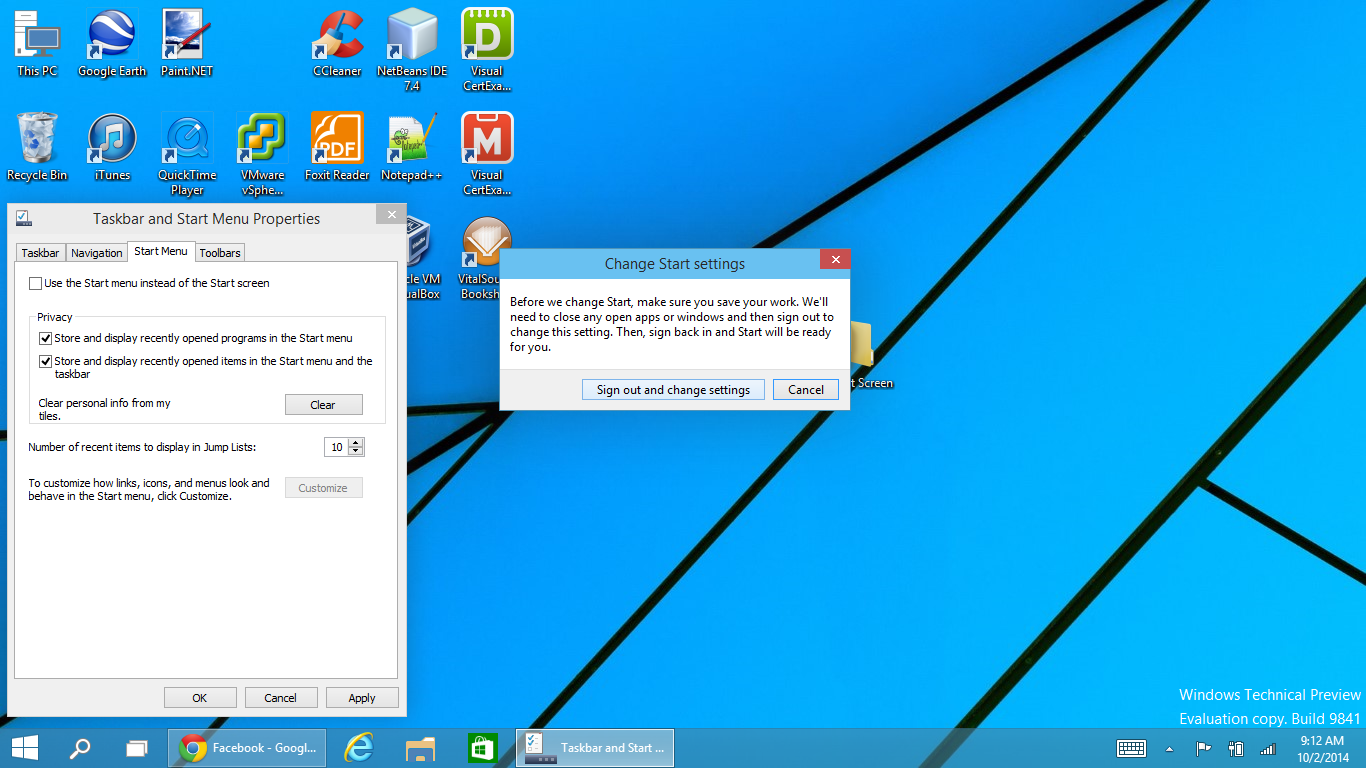
Task: Select iTunes desktop shortcut
Action: tap(112, 147)
